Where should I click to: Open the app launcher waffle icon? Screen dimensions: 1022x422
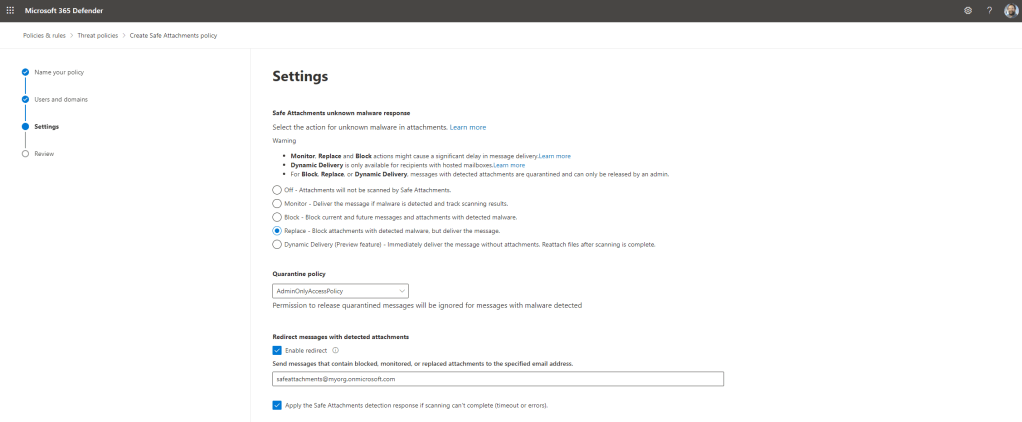pos(10,10)
